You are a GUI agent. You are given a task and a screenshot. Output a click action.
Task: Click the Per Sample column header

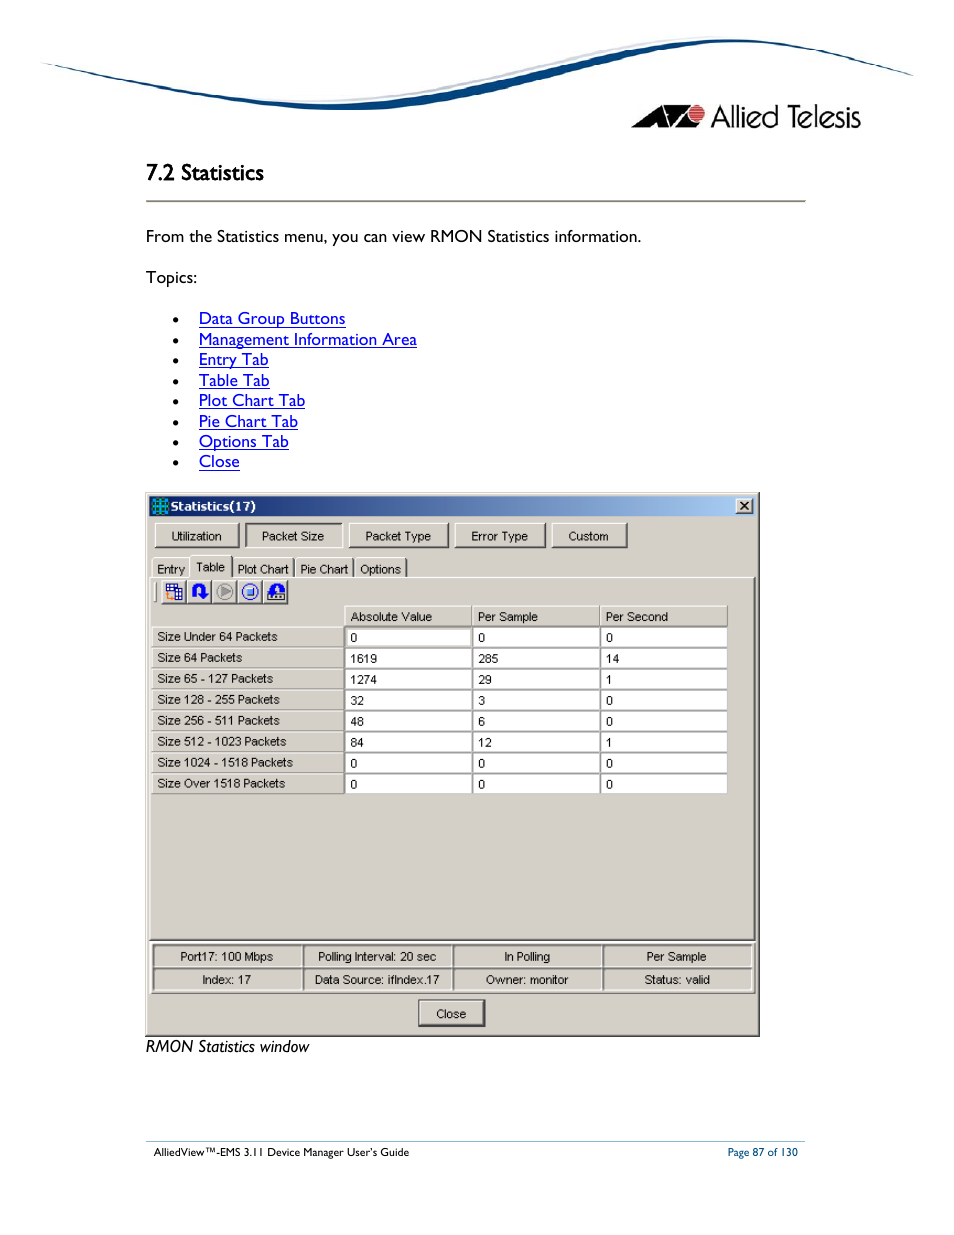pyautogui.click(x=535, y=617)
